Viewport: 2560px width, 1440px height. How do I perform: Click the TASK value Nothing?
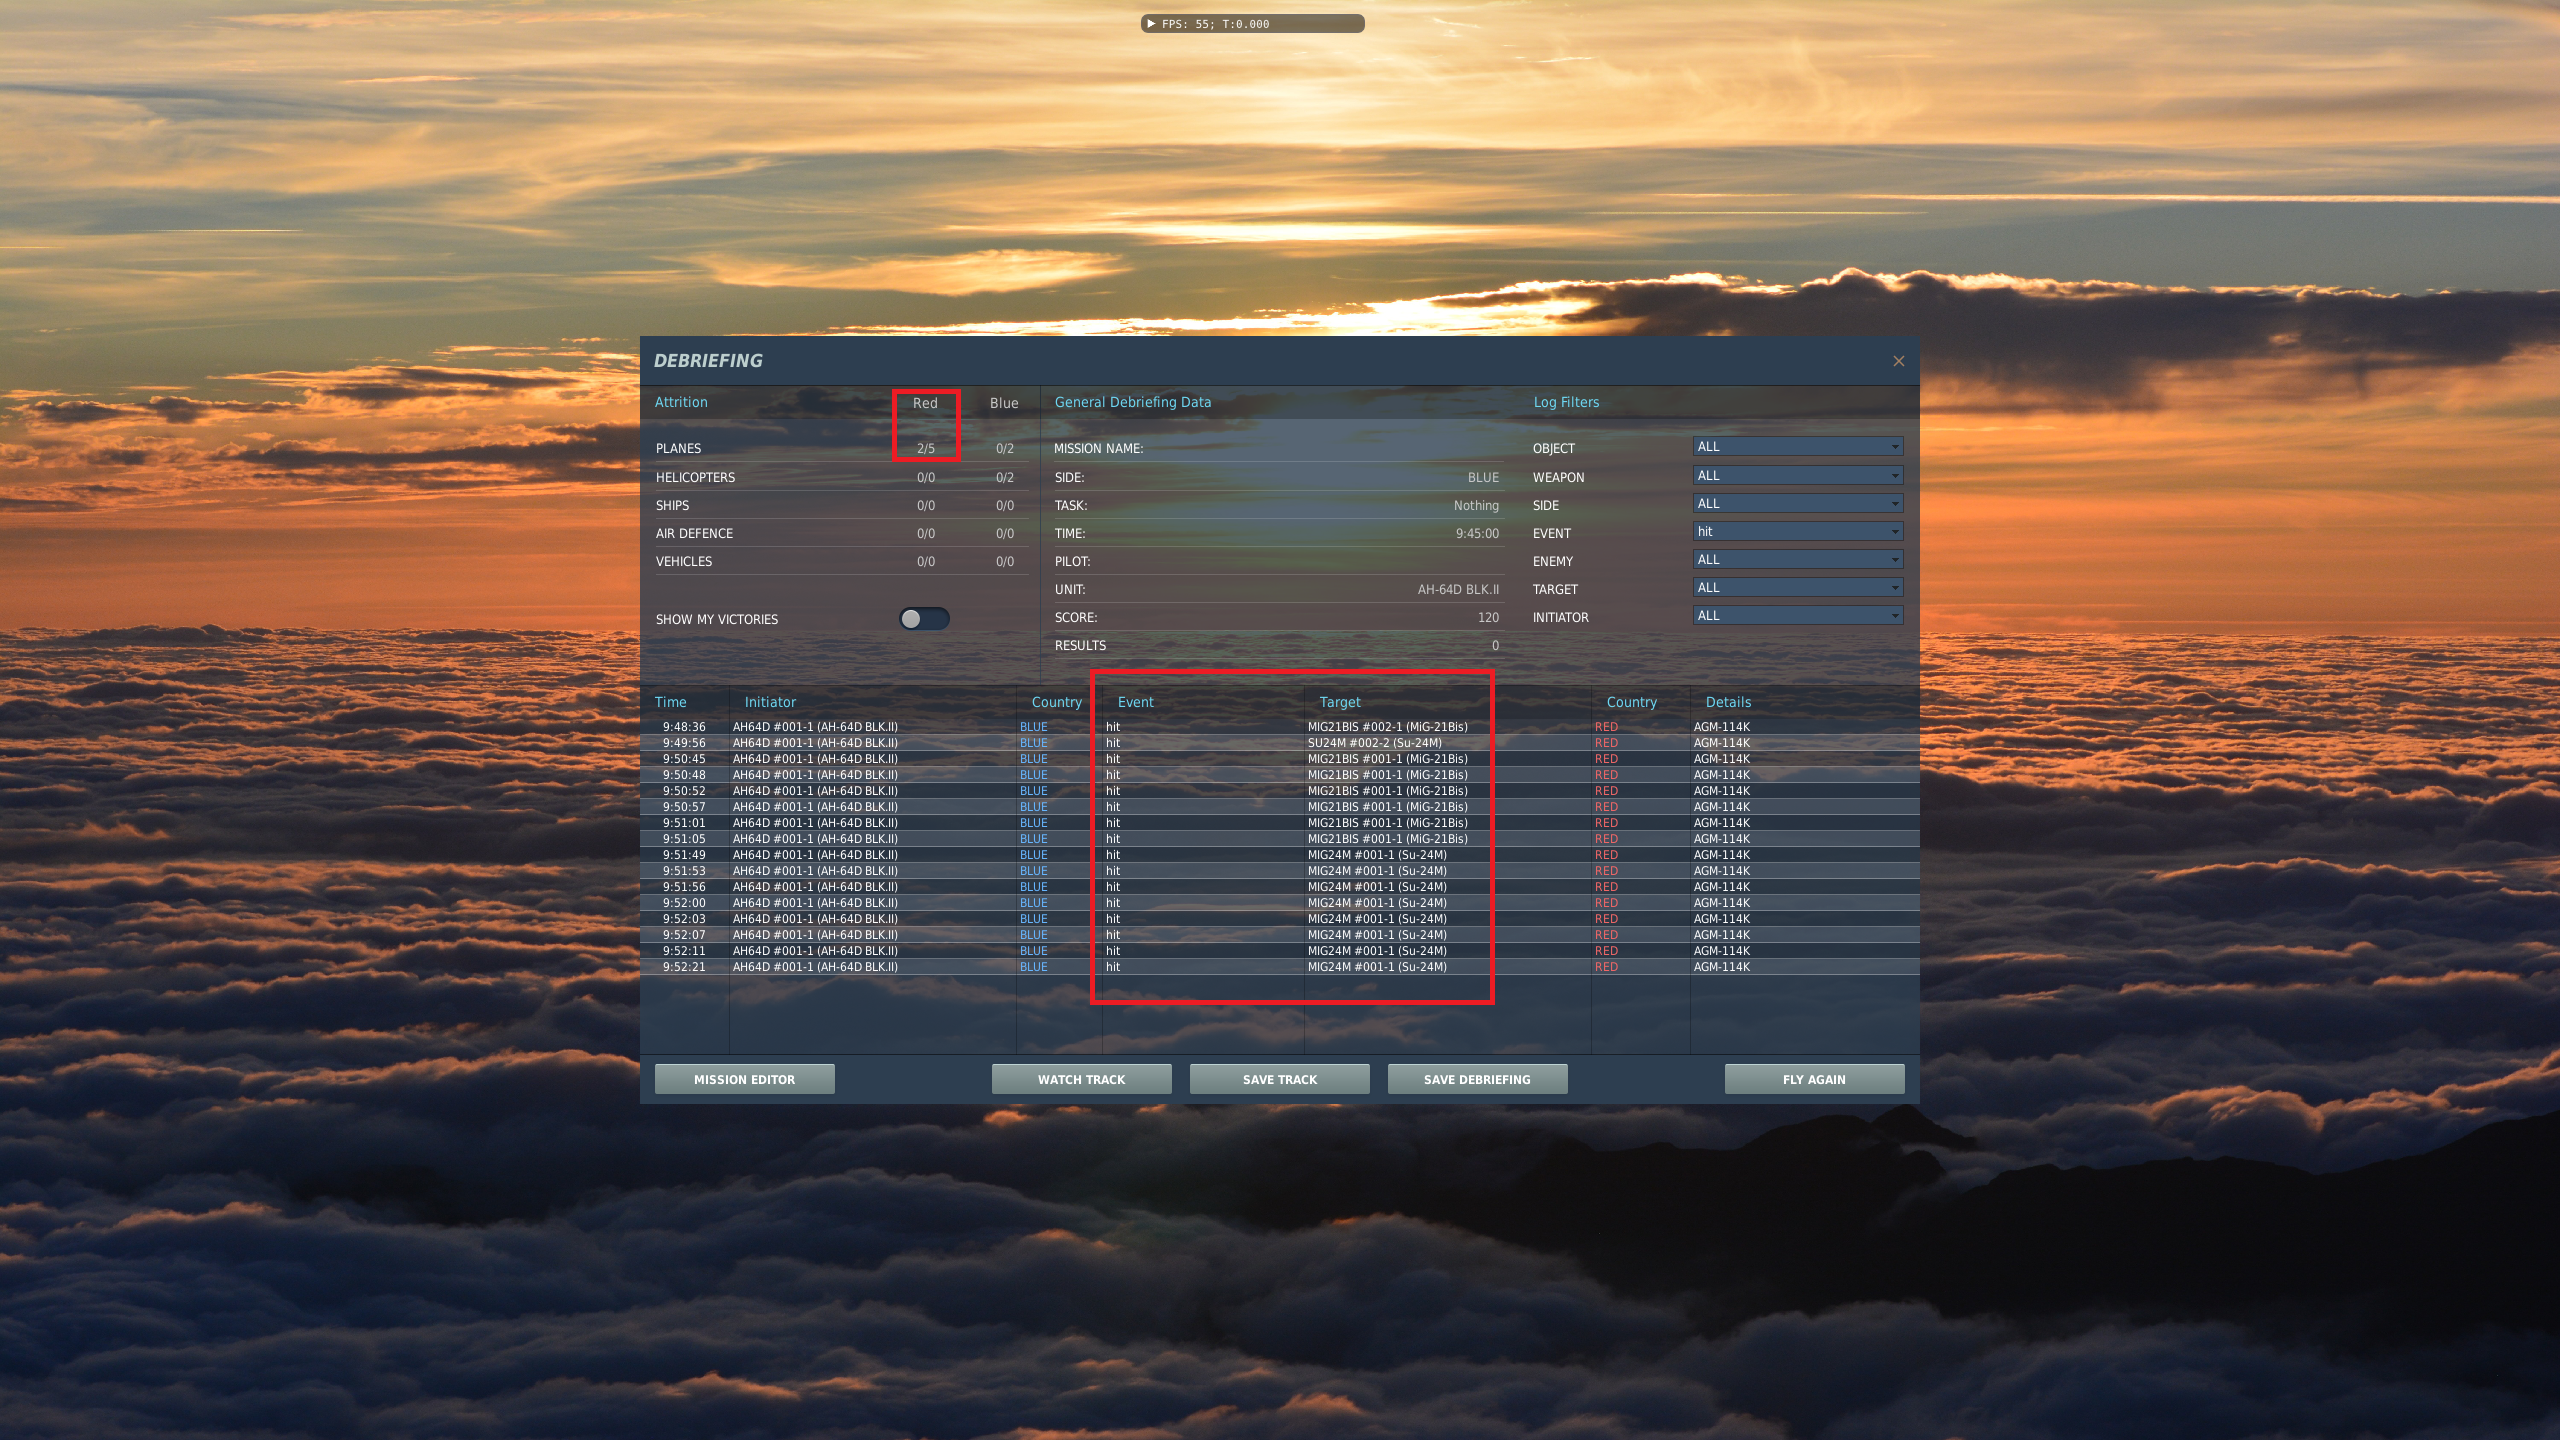click(x=1476, y=506)
